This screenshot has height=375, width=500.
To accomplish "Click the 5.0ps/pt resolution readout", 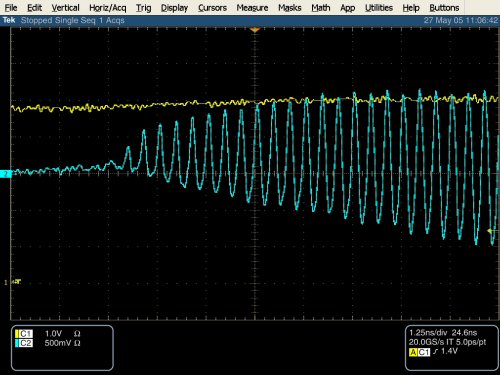I will [471, 342].
